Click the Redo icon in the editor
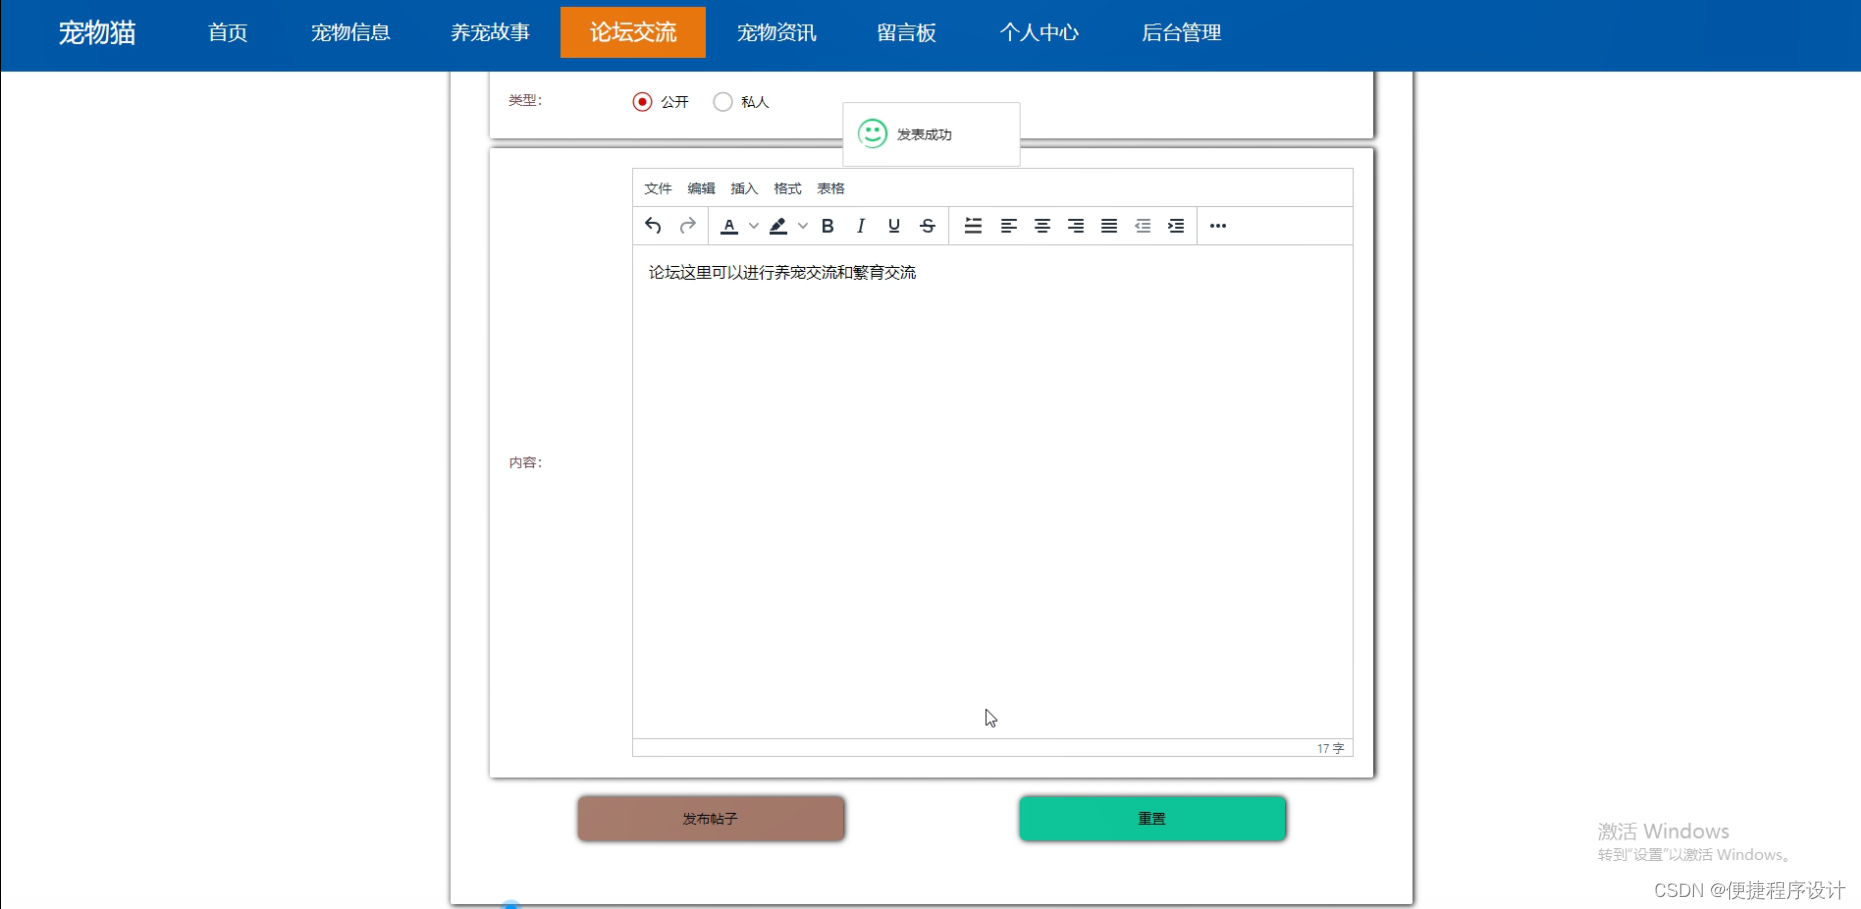Screen dimensions: 1861x909 click(687, 225)
